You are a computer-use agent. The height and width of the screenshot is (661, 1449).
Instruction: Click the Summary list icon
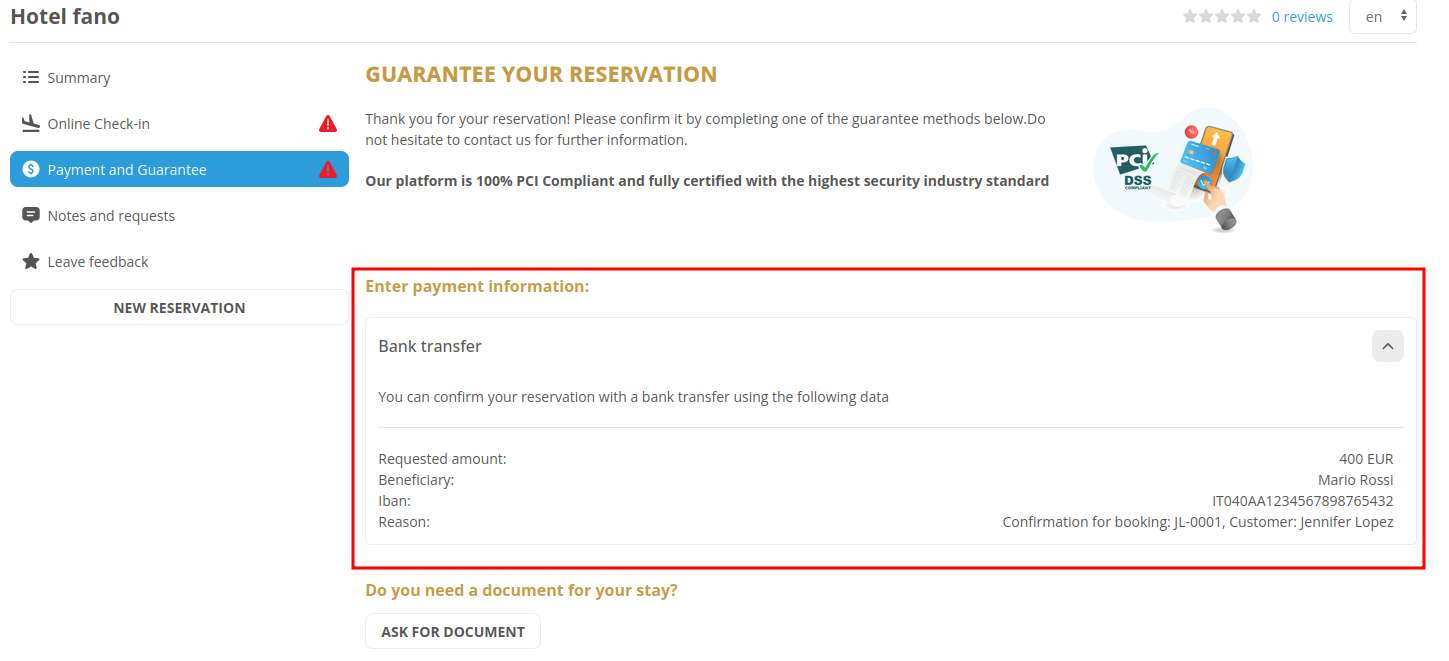pyautogui.click(x=30, y=78)
